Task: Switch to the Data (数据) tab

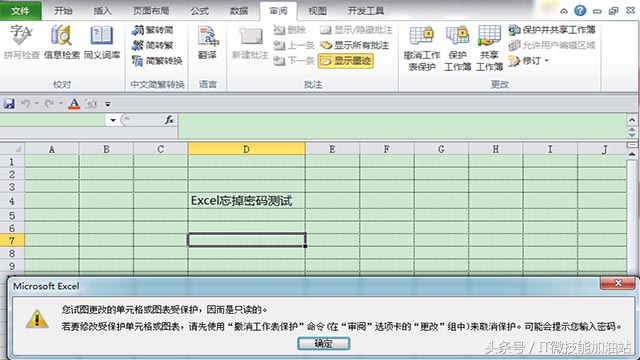Action: [x=239, y=11]
